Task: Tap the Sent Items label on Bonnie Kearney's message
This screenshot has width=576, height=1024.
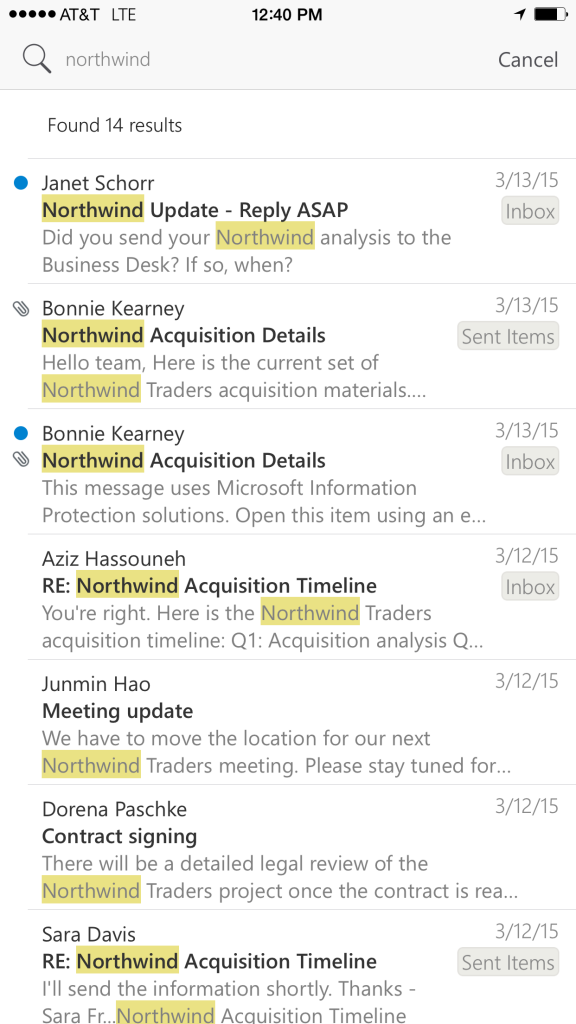Action: click(x=508, y=337)
